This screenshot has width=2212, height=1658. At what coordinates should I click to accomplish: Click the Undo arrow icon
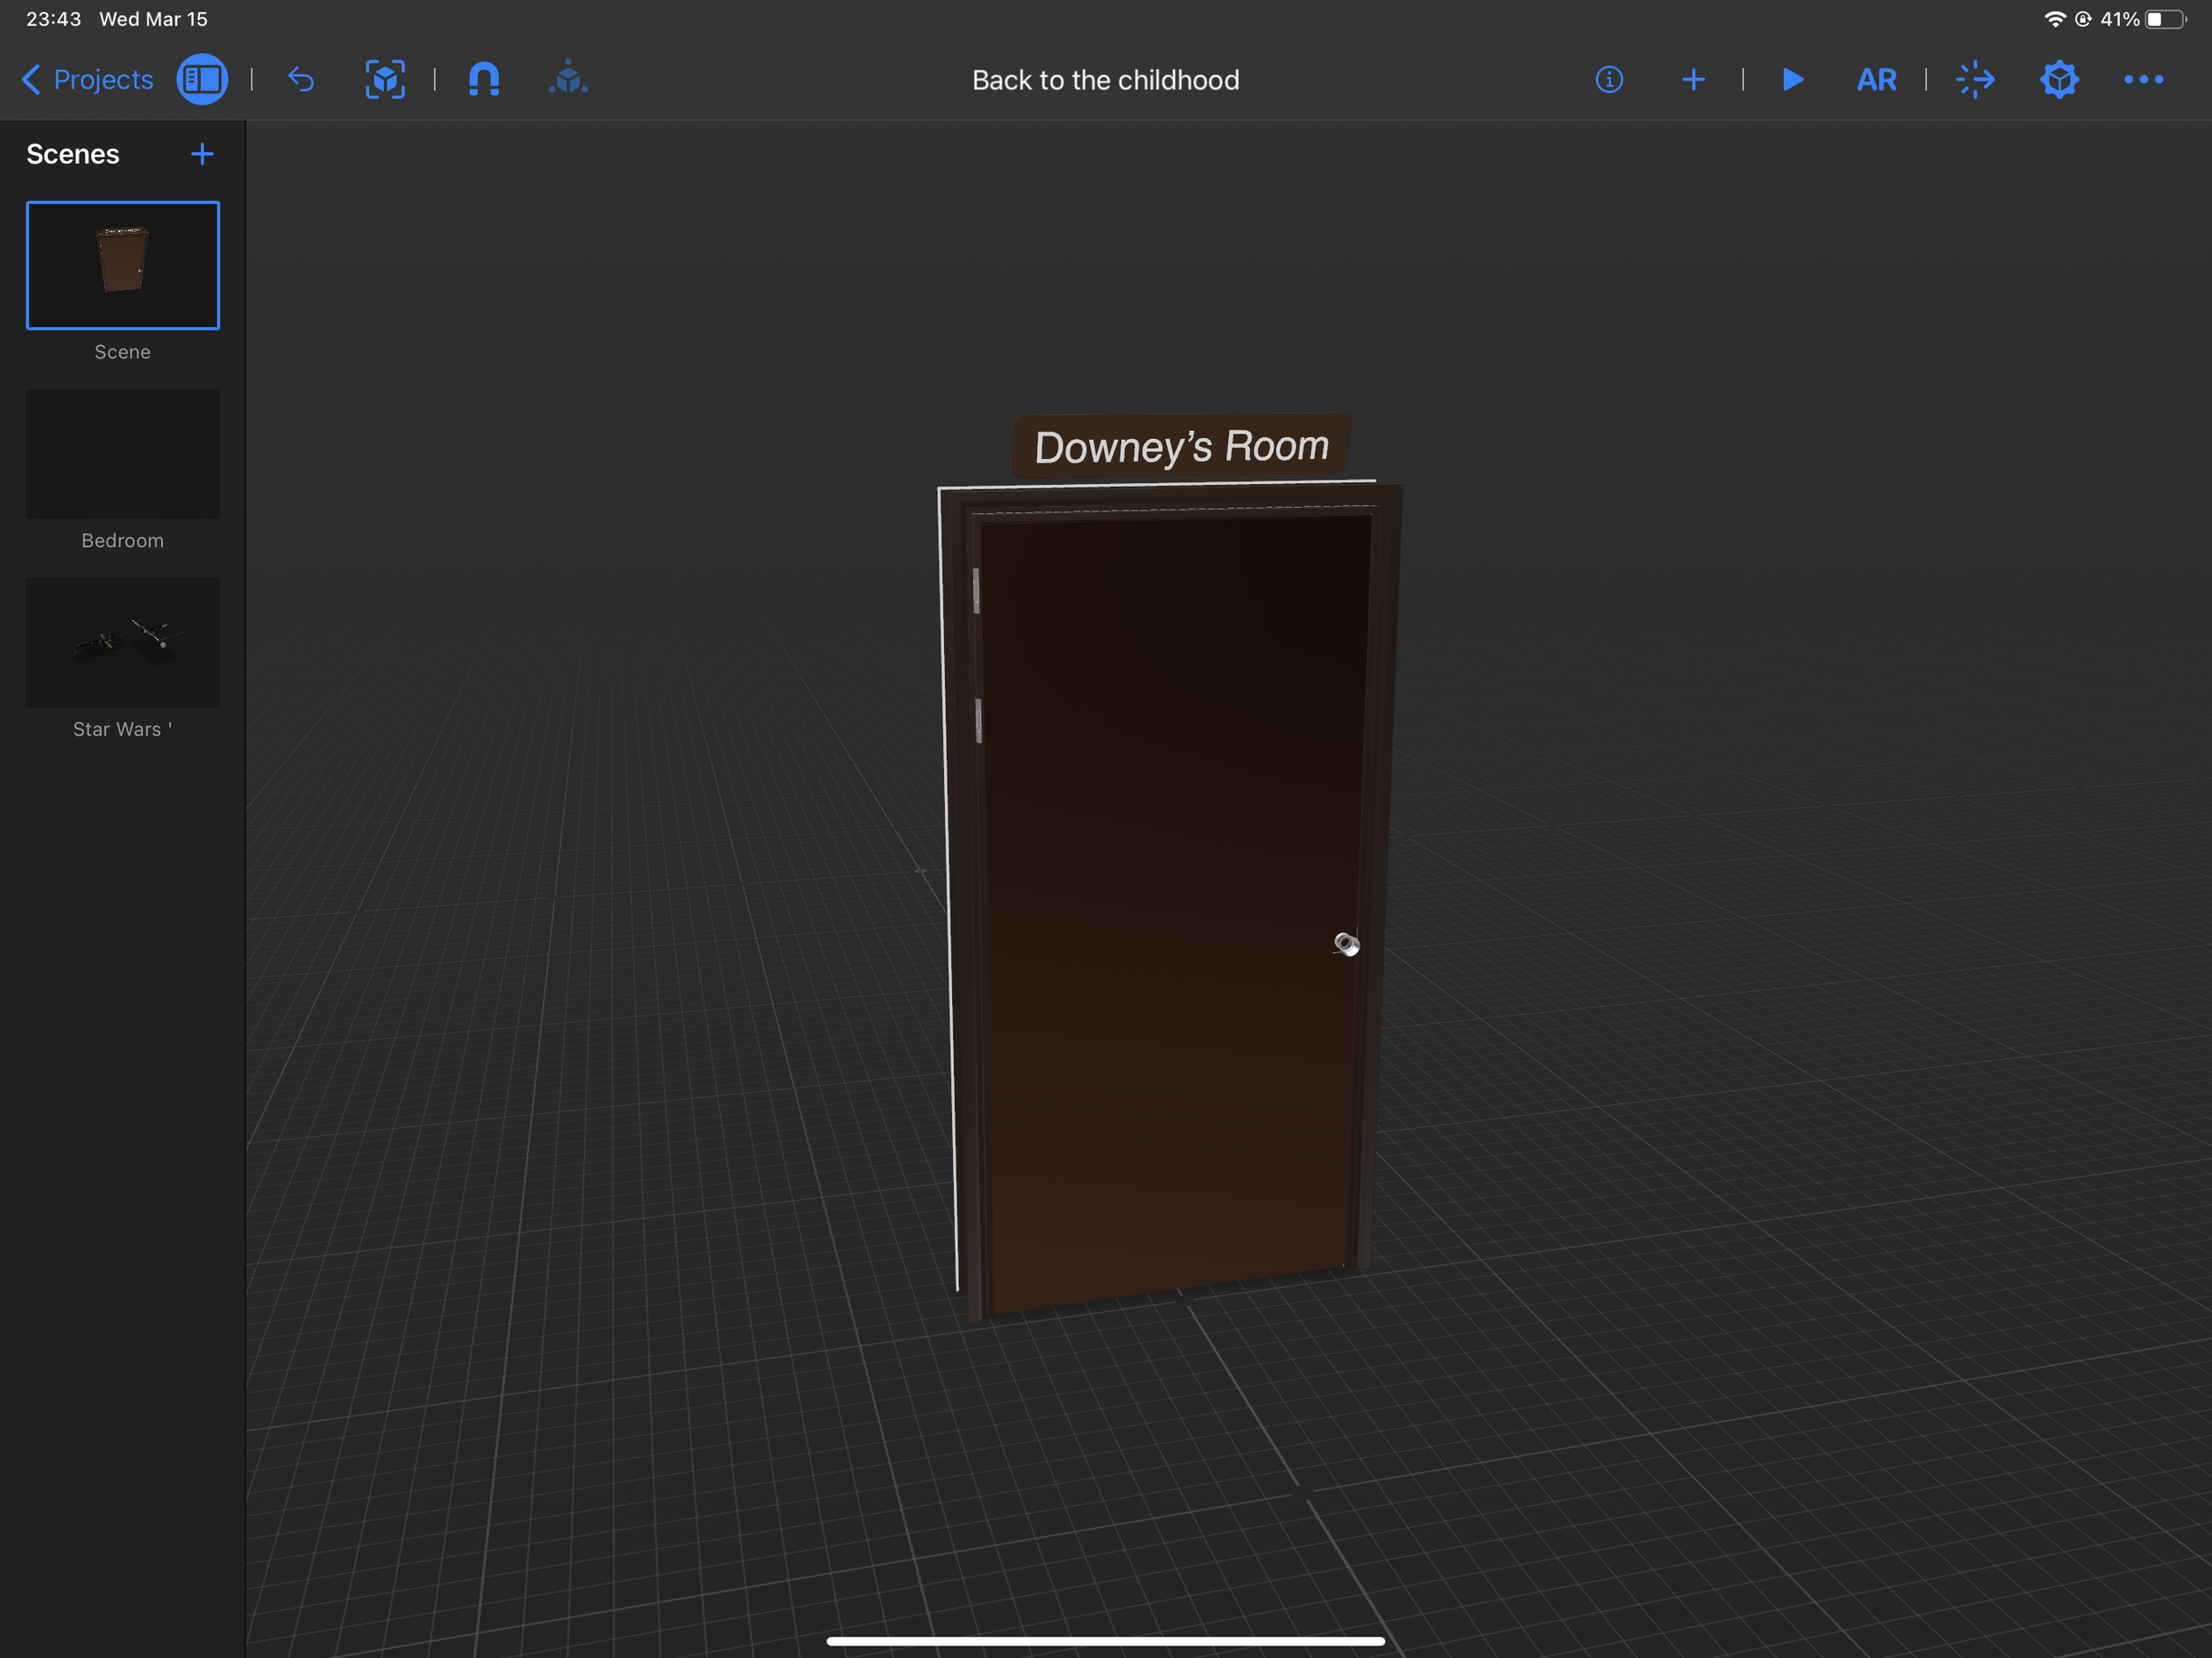coord(301,79)
